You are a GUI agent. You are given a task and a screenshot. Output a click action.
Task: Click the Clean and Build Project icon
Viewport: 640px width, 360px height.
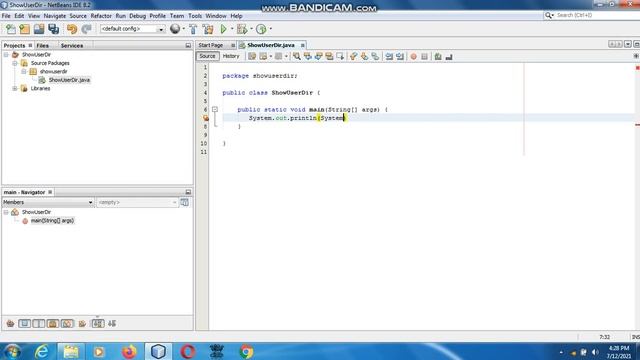point(208,29)
